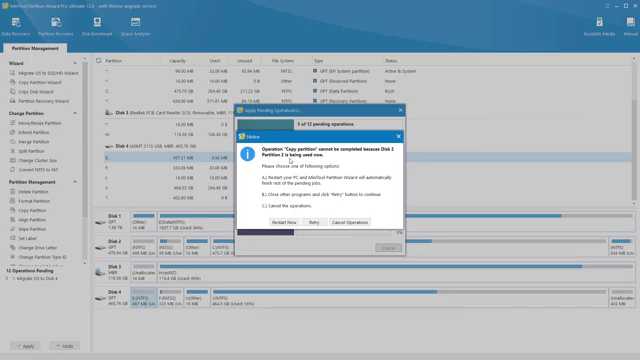Click the Wipe Partition icon
The height and width of the screenshot is (360, 640).
click(x=13, y=229)
